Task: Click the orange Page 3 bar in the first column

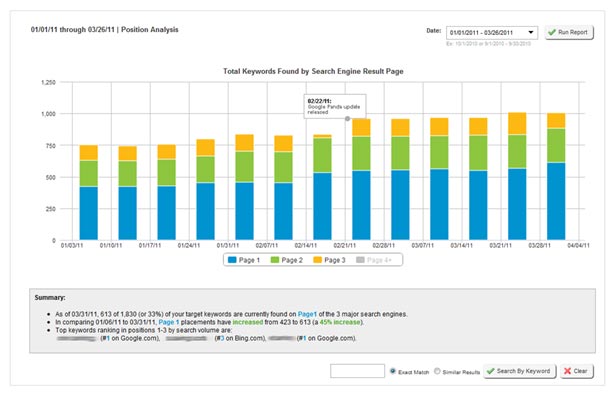Action: (88, 153)
